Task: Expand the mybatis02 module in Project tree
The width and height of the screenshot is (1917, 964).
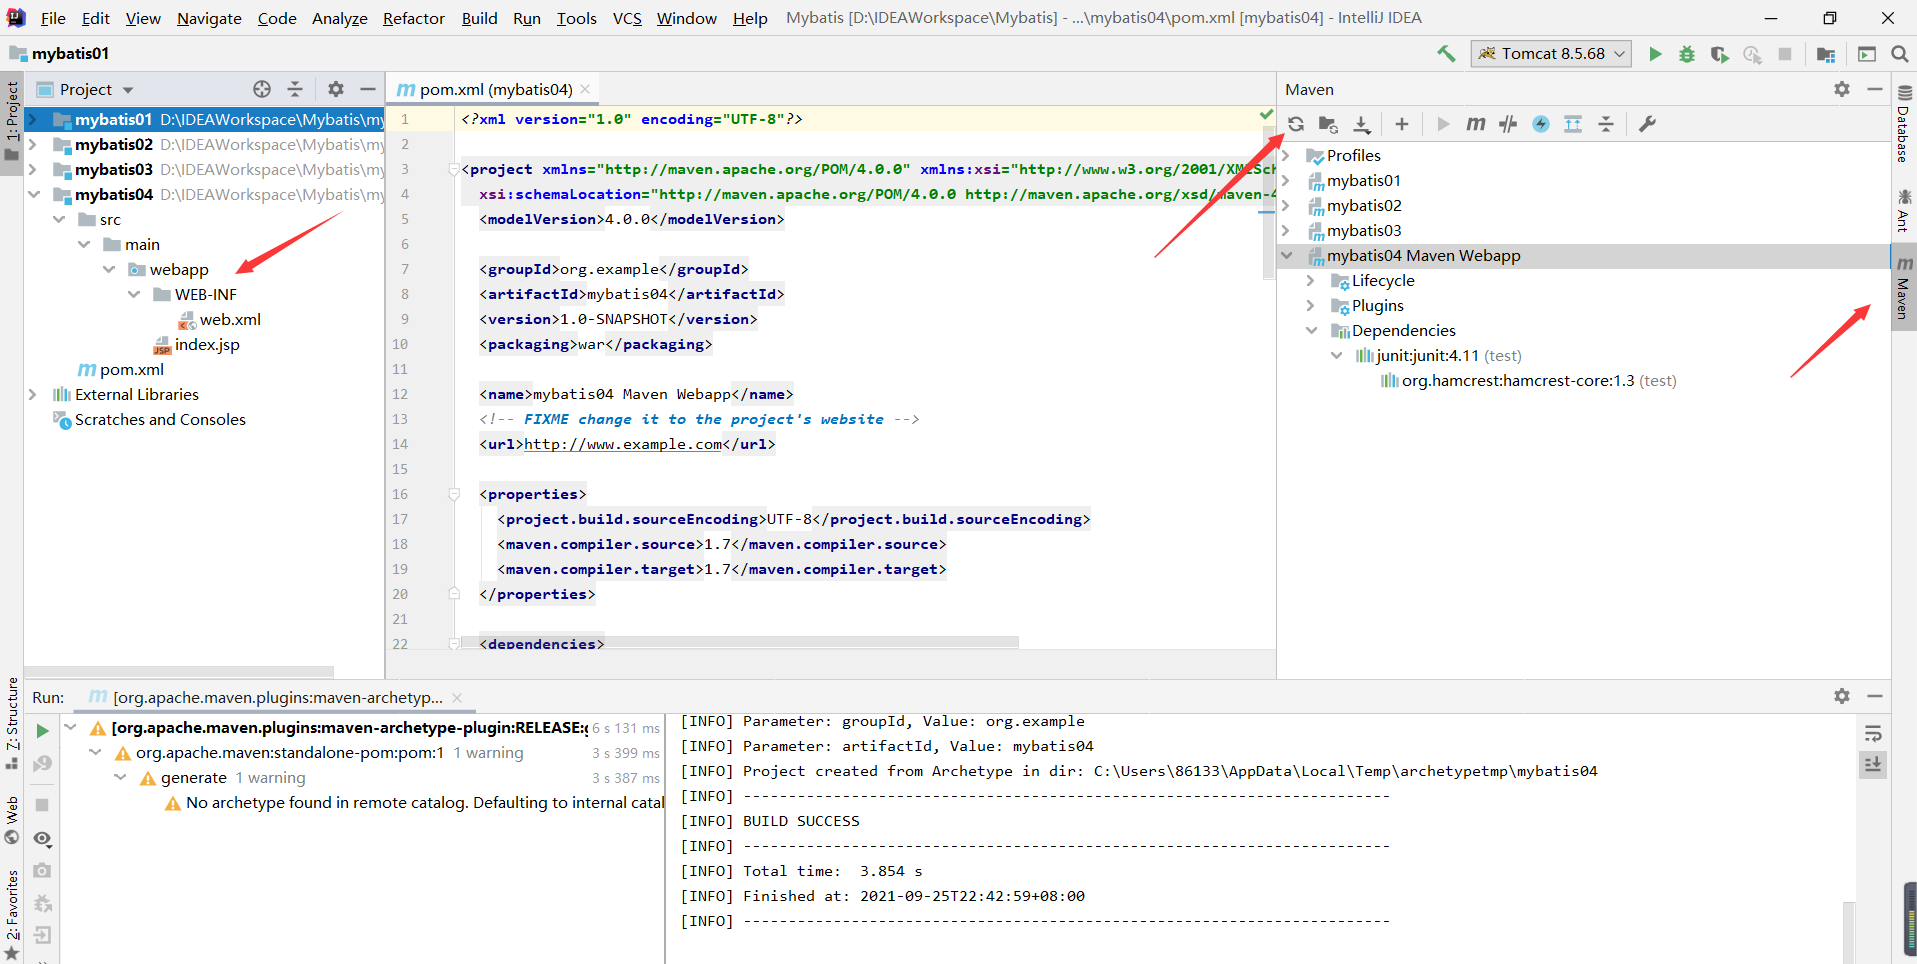Action: point(33,145)
